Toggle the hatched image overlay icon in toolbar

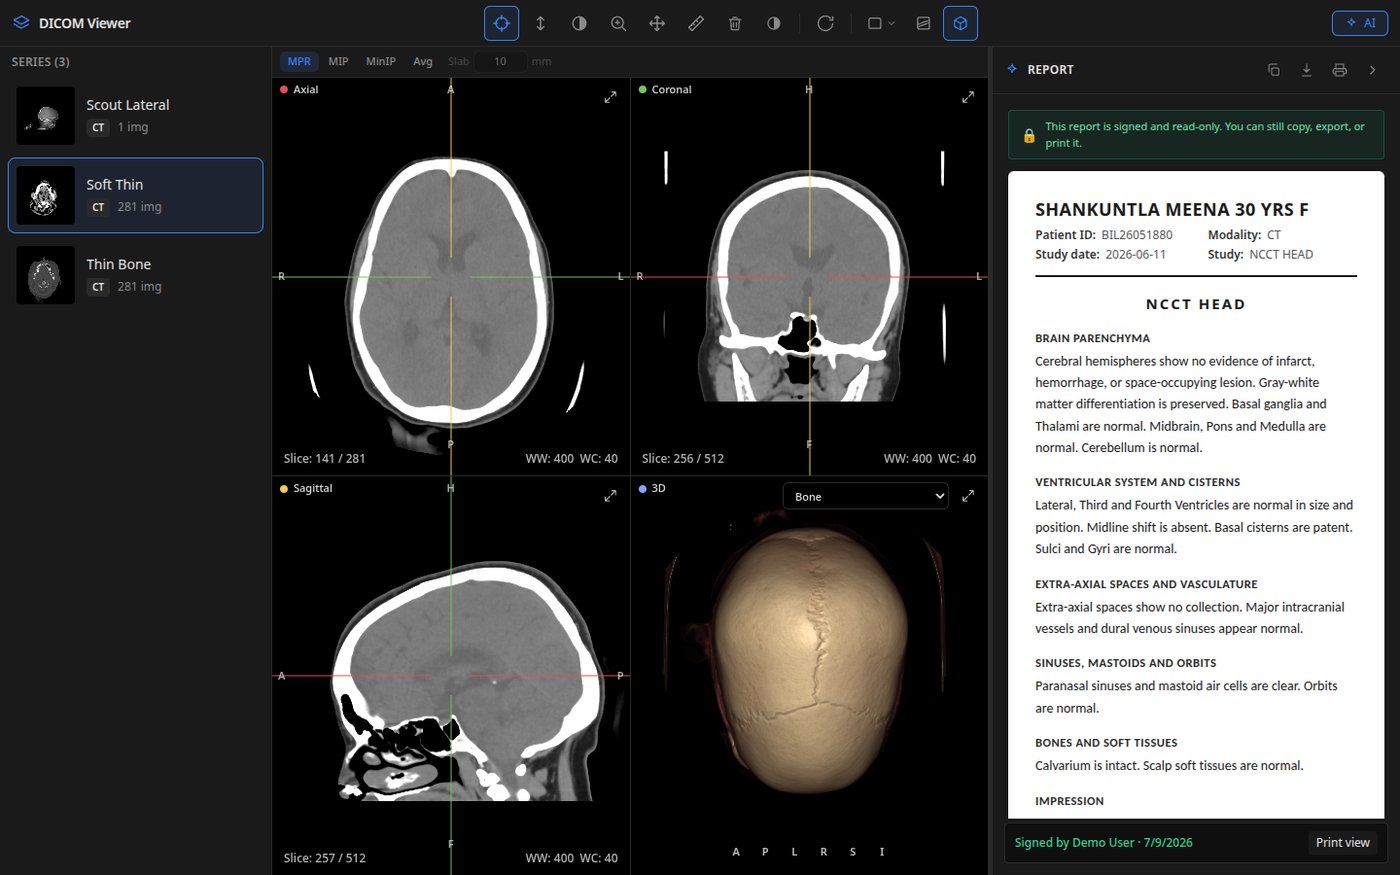[x=923, y=23]
